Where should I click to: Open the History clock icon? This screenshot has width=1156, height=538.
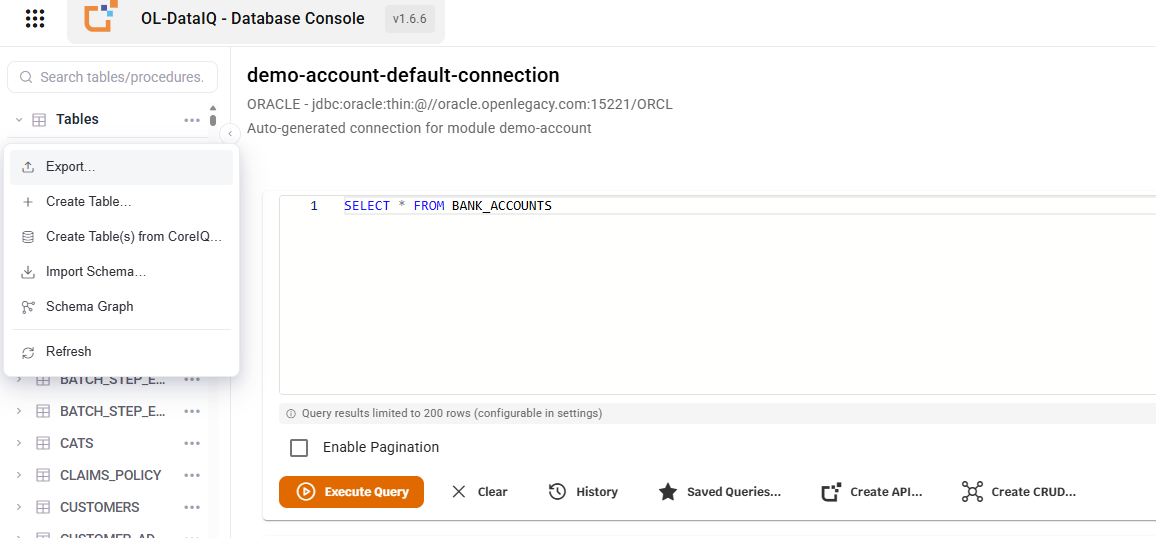[x=557, y=492]
